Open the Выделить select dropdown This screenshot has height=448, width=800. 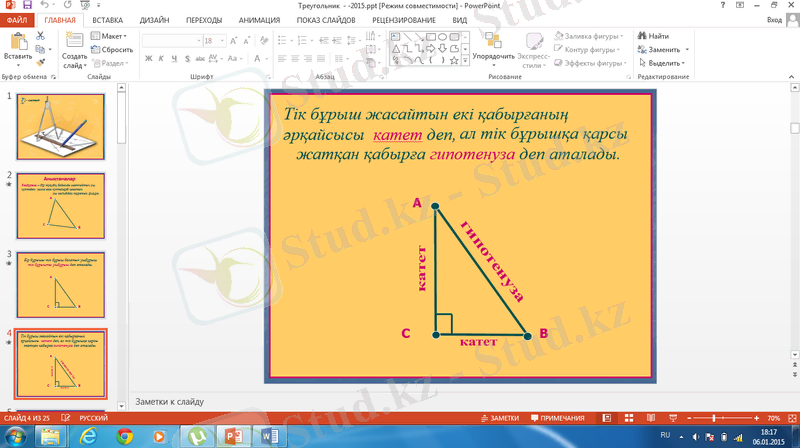point(664,62)
